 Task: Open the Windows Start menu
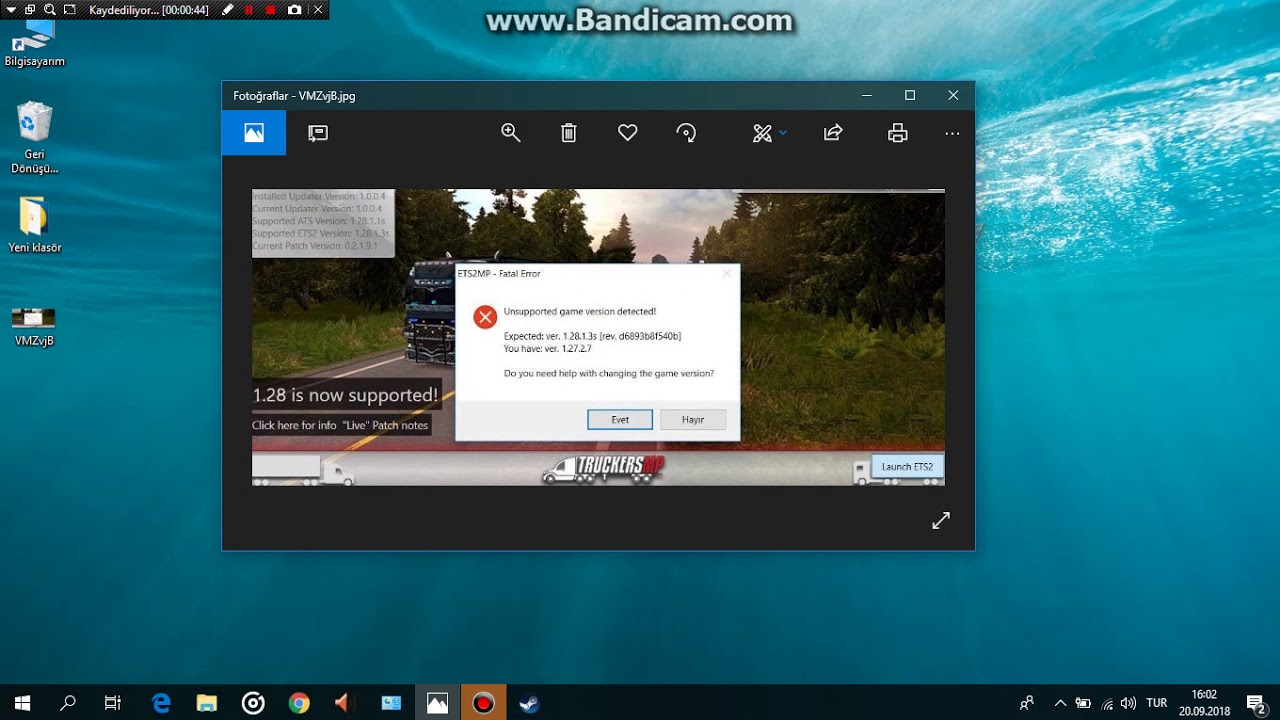click(x=22, y=703)
